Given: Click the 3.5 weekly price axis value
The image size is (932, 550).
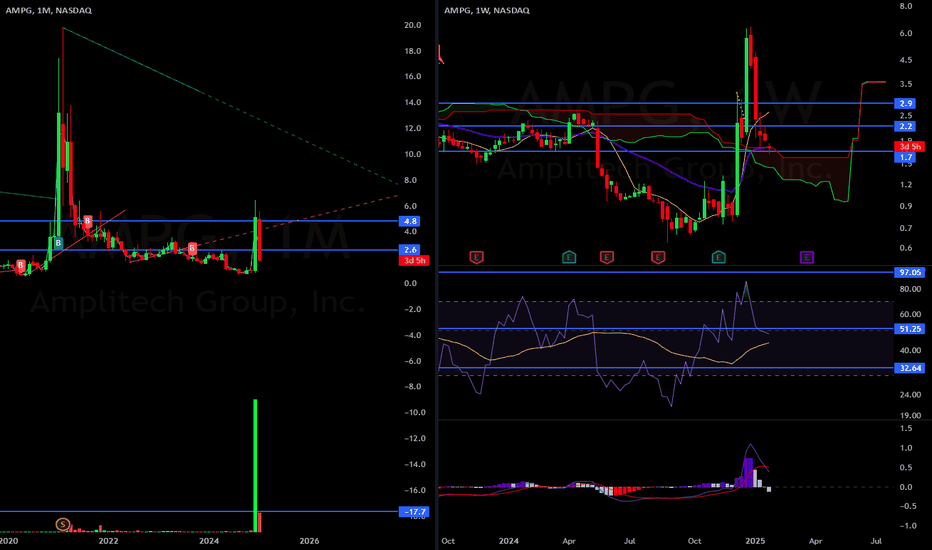Looking at the screenshot, I should pyautogui.click(x=906, y=84).
